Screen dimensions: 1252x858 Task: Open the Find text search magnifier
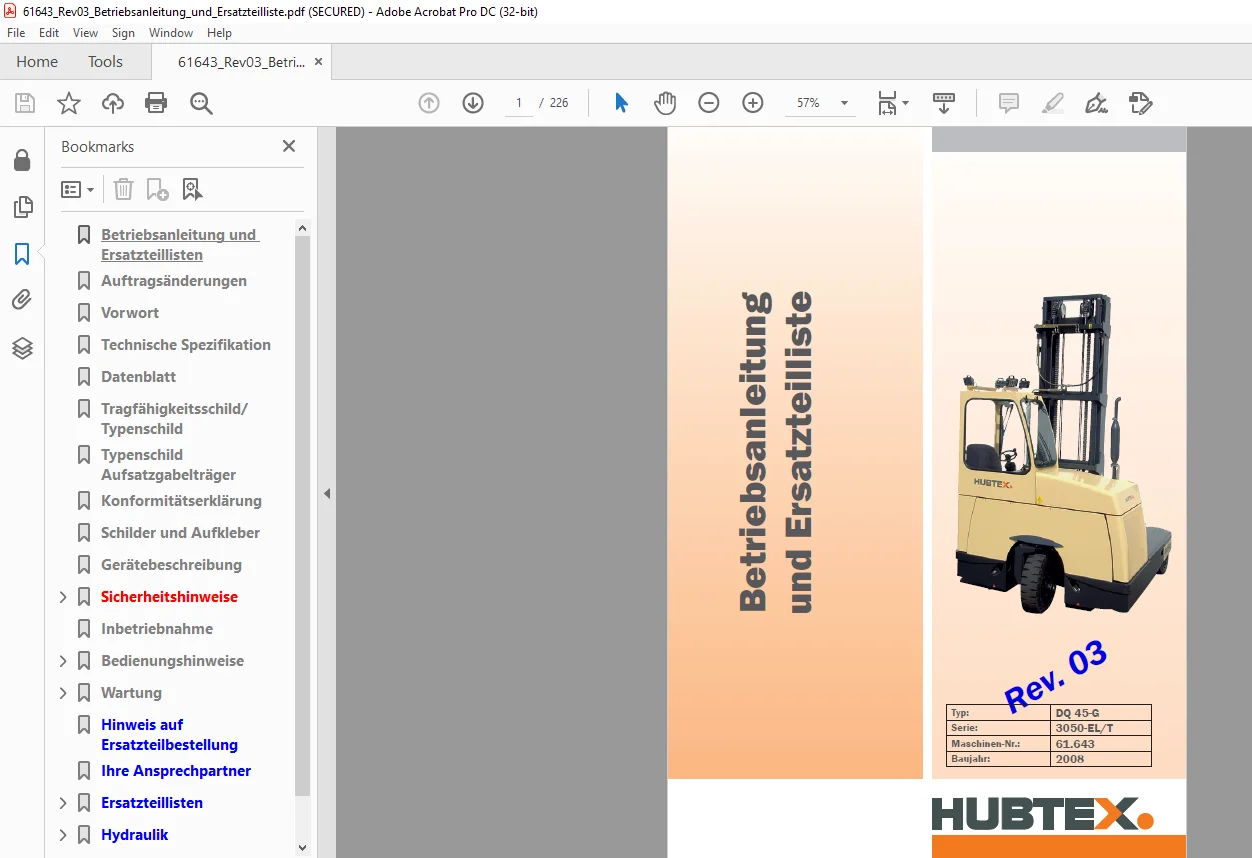click(x=202, y=103)
